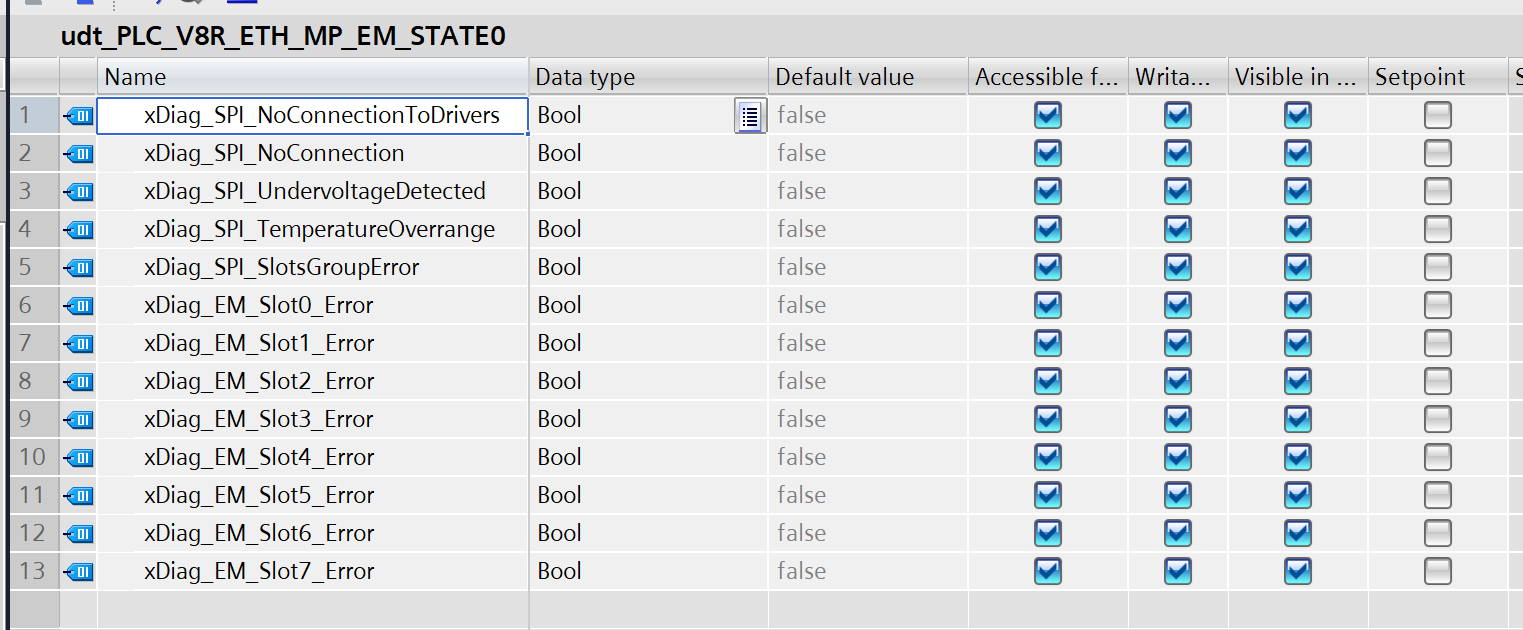Uncheck Visible checkbox for xDiag_EM_Slot6_Error
The width and height of the screenshot is (1523, 630).
(x=1297, y=534)
